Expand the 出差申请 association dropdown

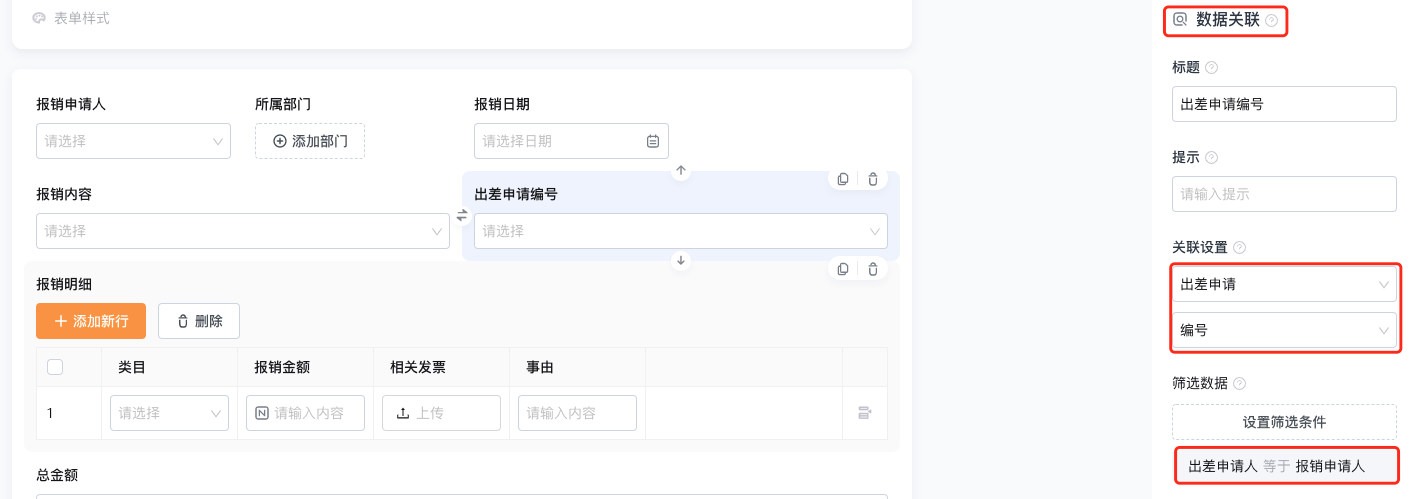(1284, 284)
